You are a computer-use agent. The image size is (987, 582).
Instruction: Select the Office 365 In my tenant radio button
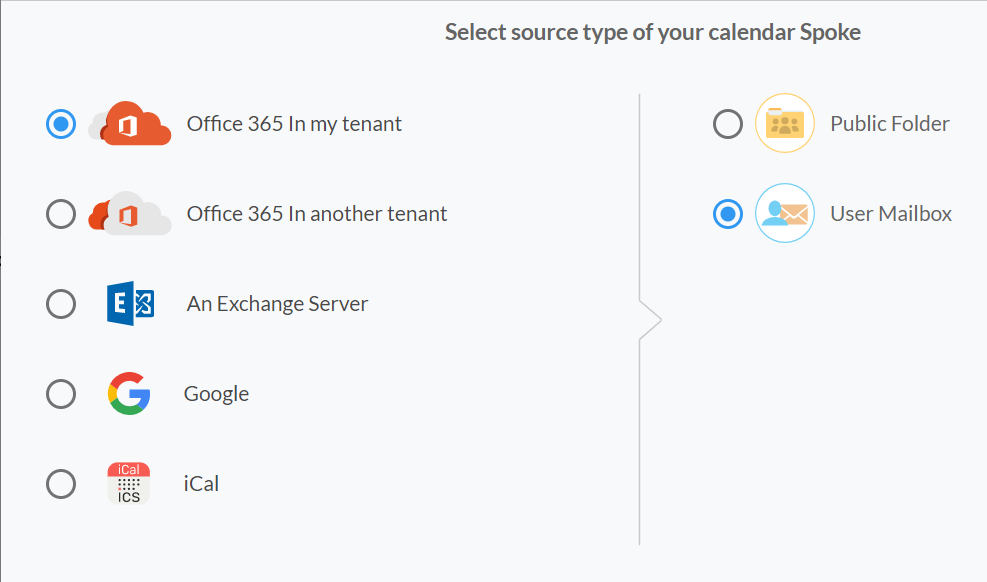(x=61, y=124)
